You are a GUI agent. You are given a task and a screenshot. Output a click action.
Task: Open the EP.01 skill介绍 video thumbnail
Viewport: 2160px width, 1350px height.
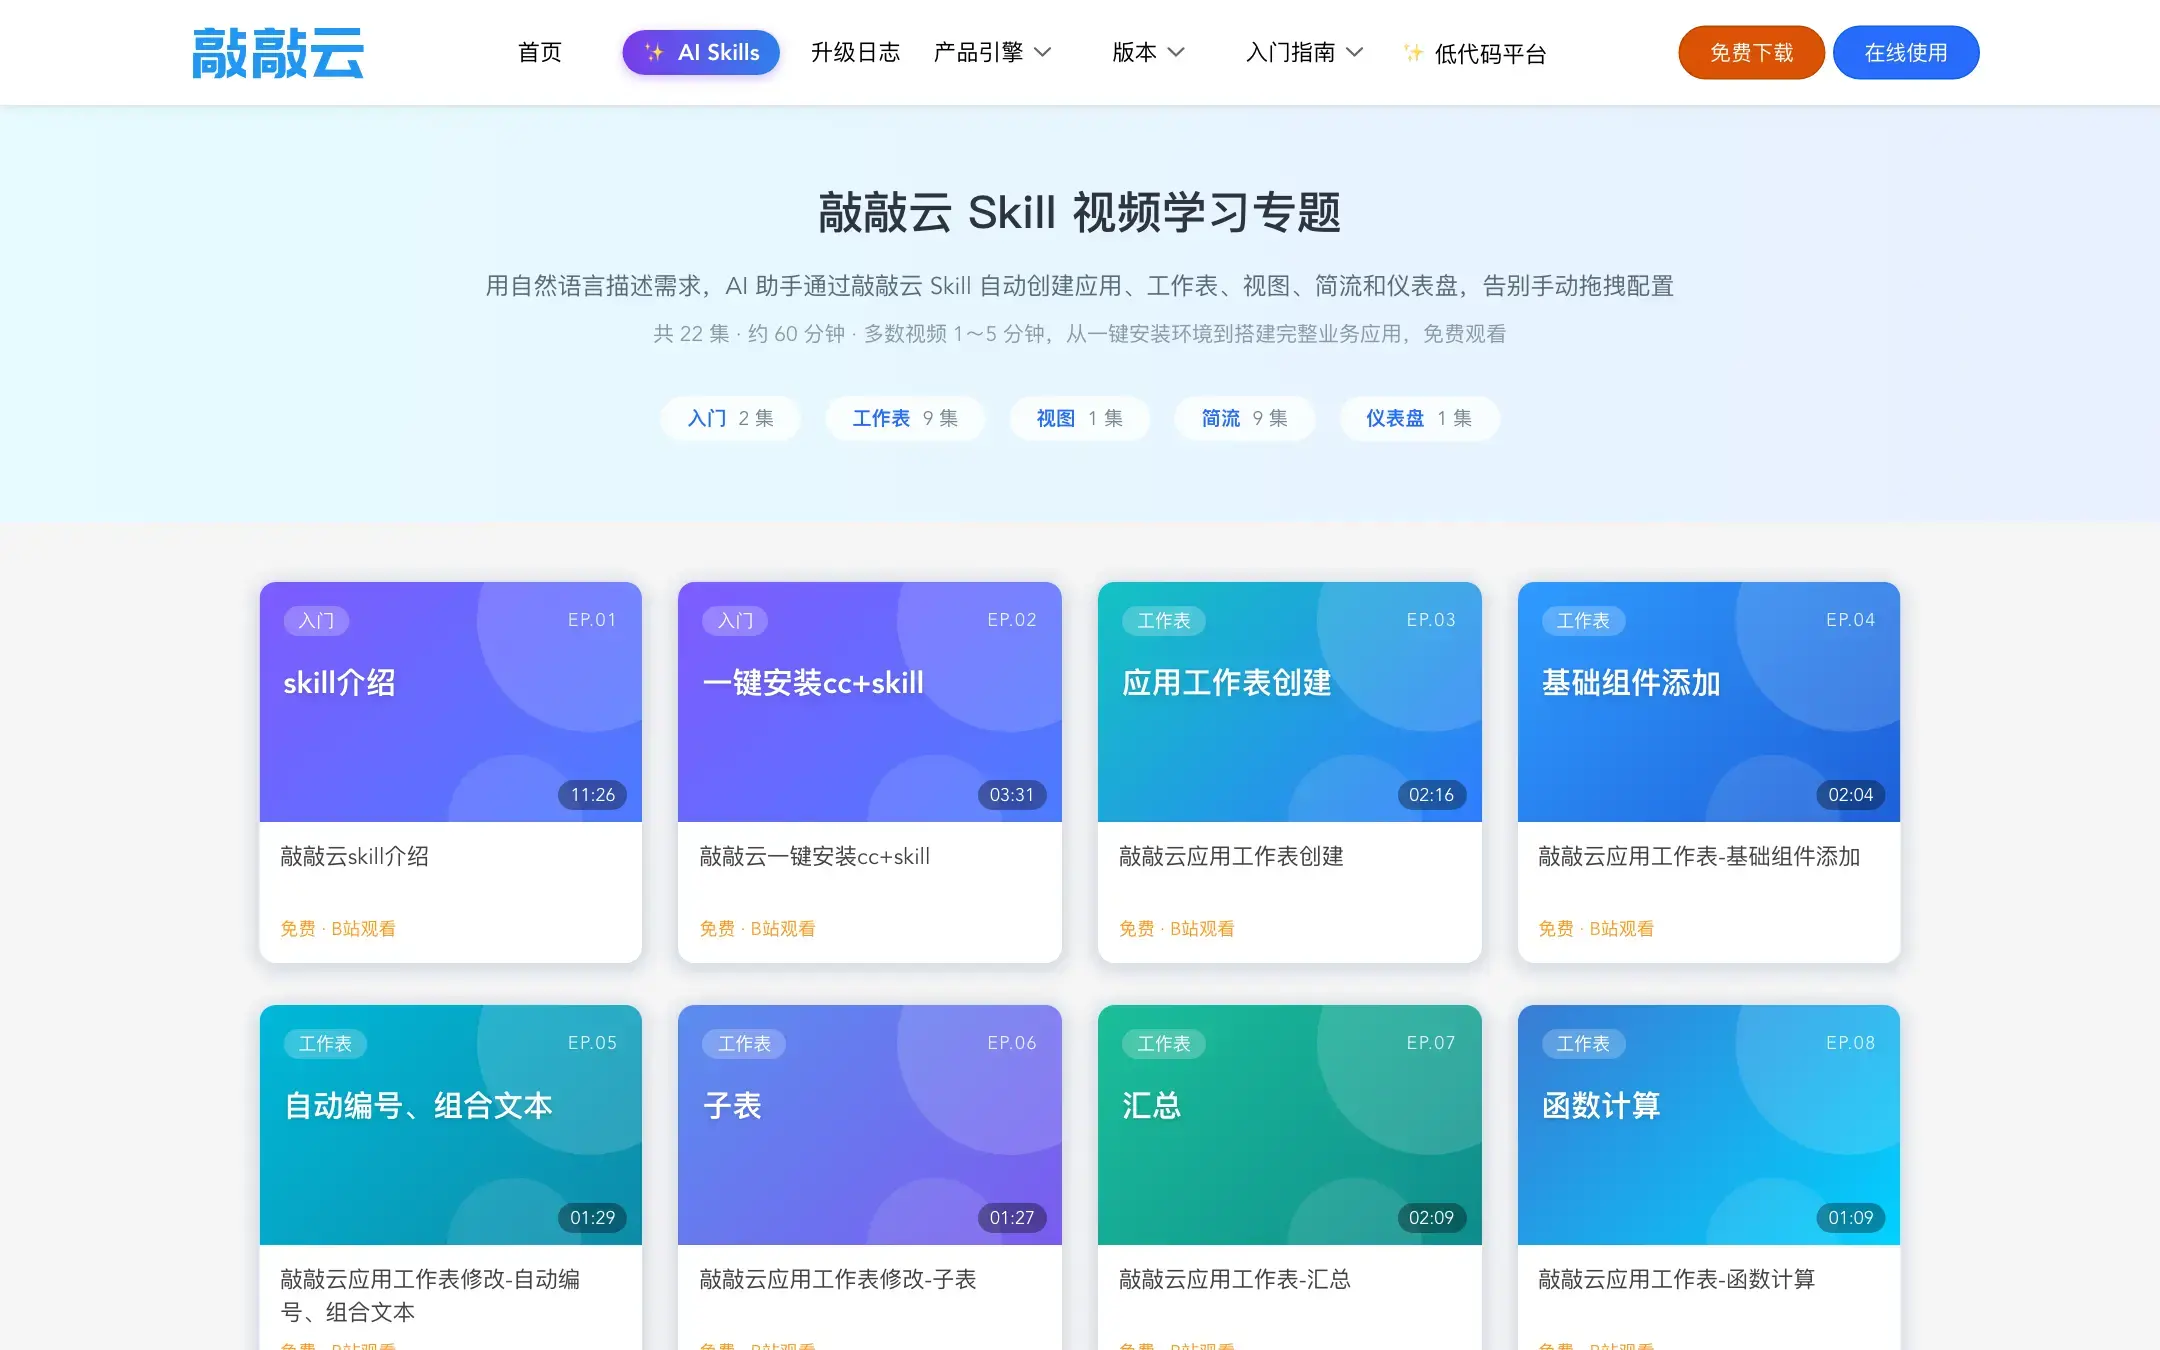(x=451, y=702)
